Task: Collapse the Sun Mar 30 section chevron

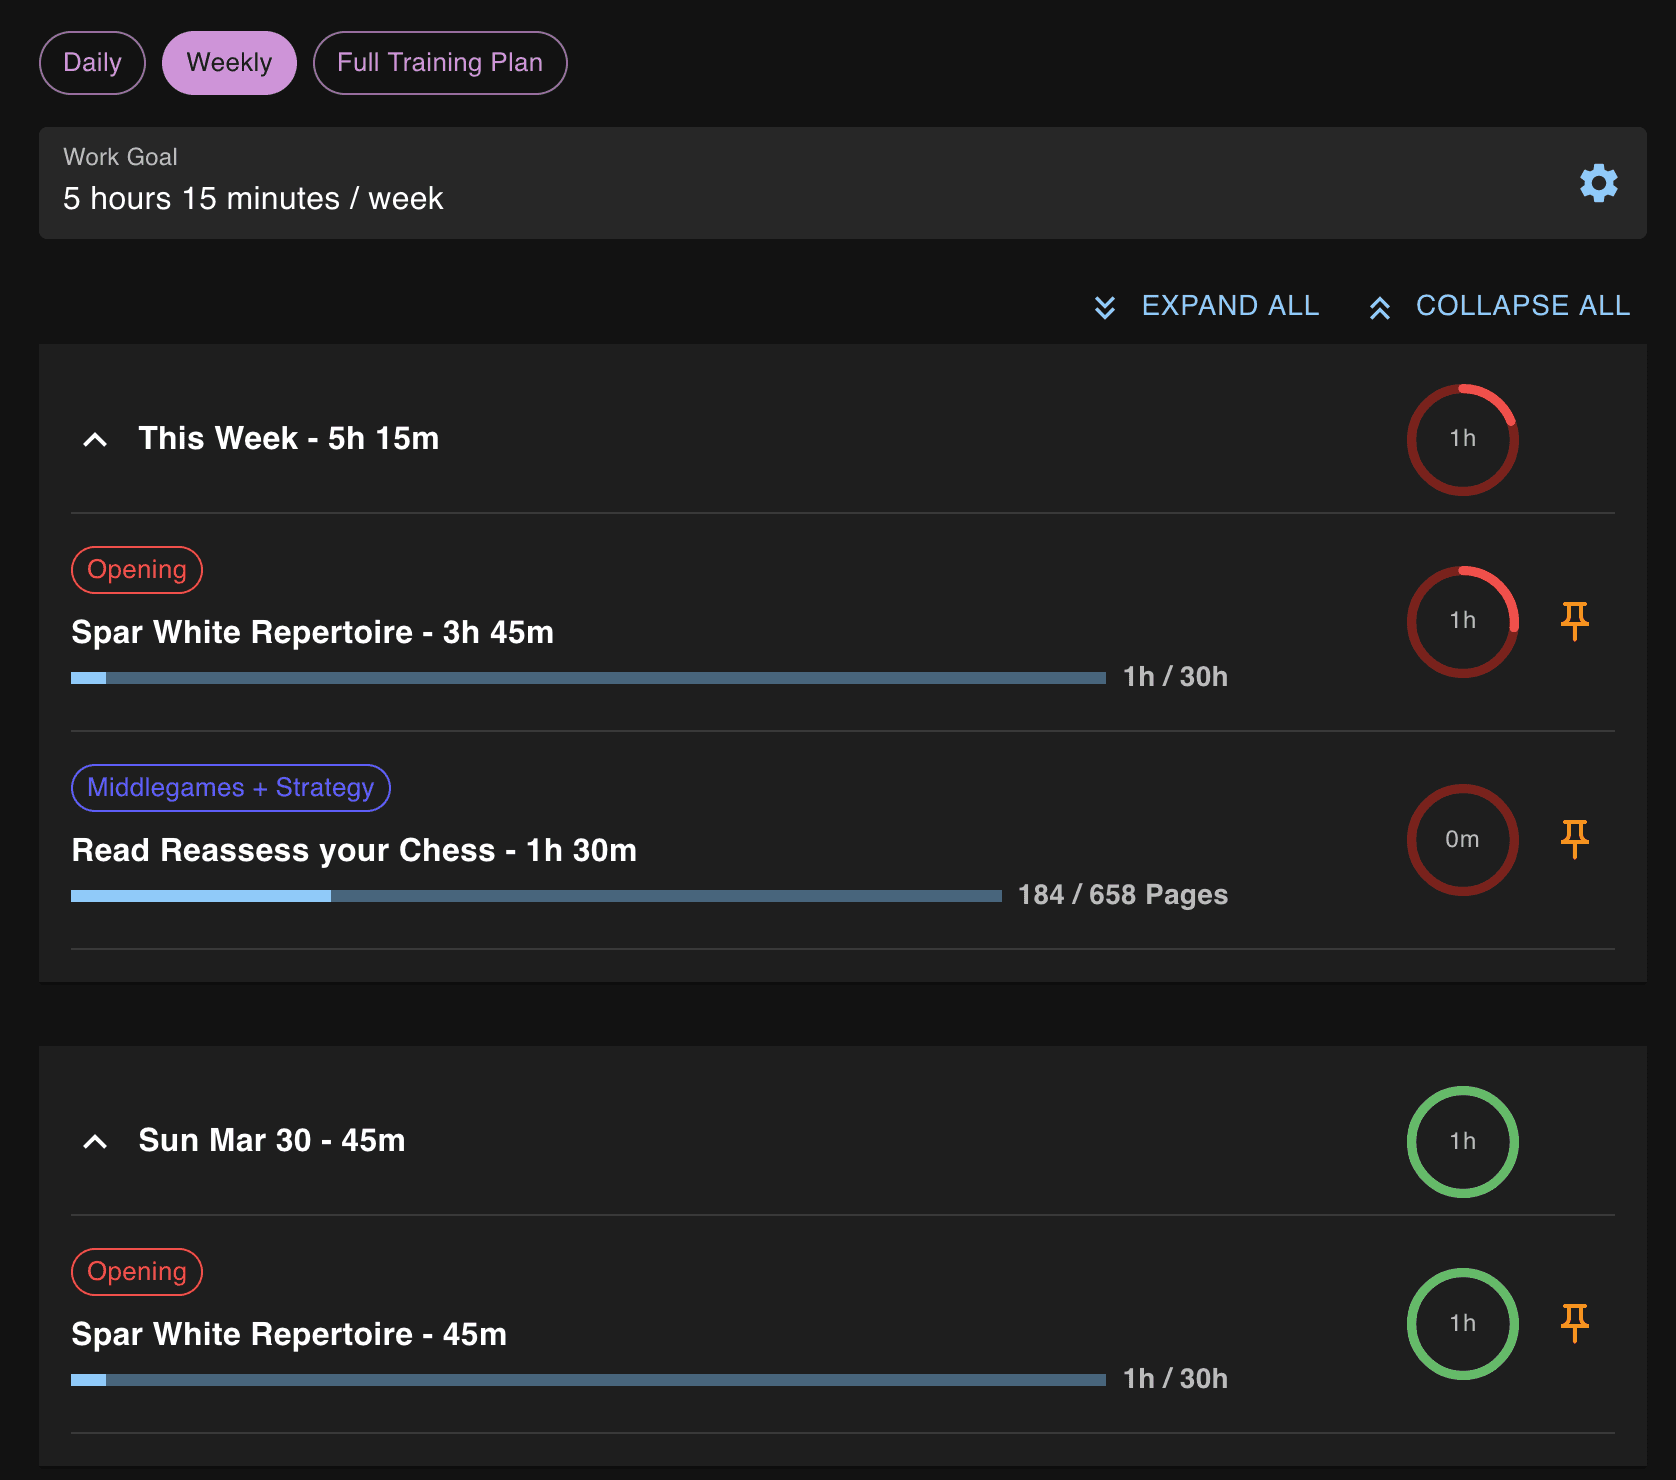Action: (x=95, y=1141)
